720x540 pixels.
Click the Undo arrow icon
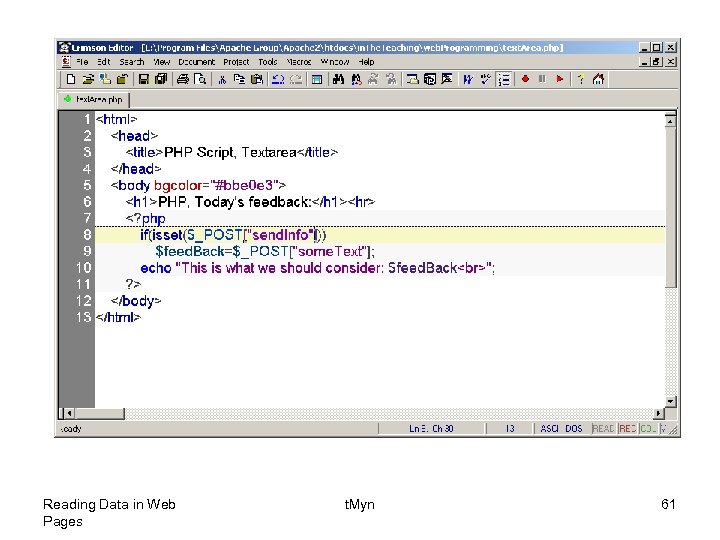click(278, 79)
